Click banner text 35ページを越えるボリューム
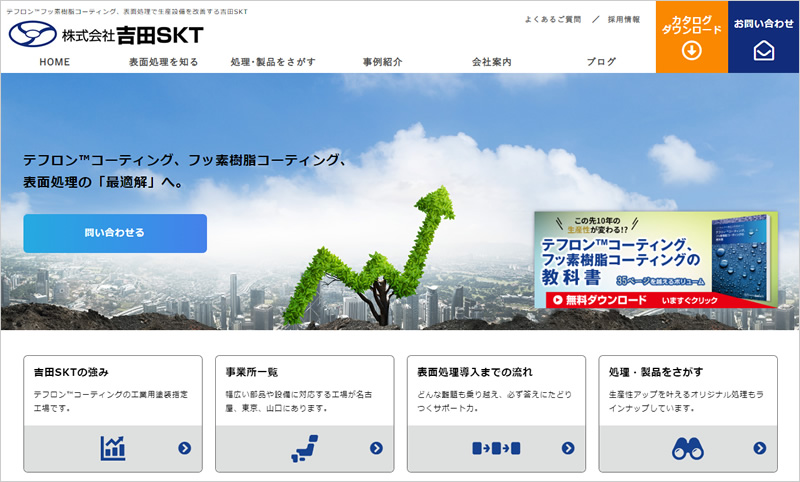The image size is (800, 482). pos(660,281)
